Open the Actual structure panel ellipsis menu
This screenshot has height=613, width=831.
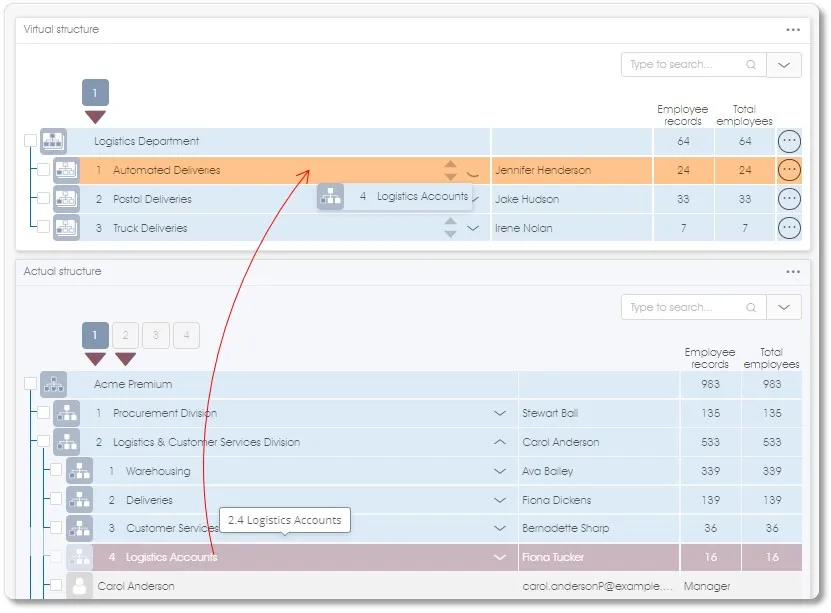tap(793, 272)
